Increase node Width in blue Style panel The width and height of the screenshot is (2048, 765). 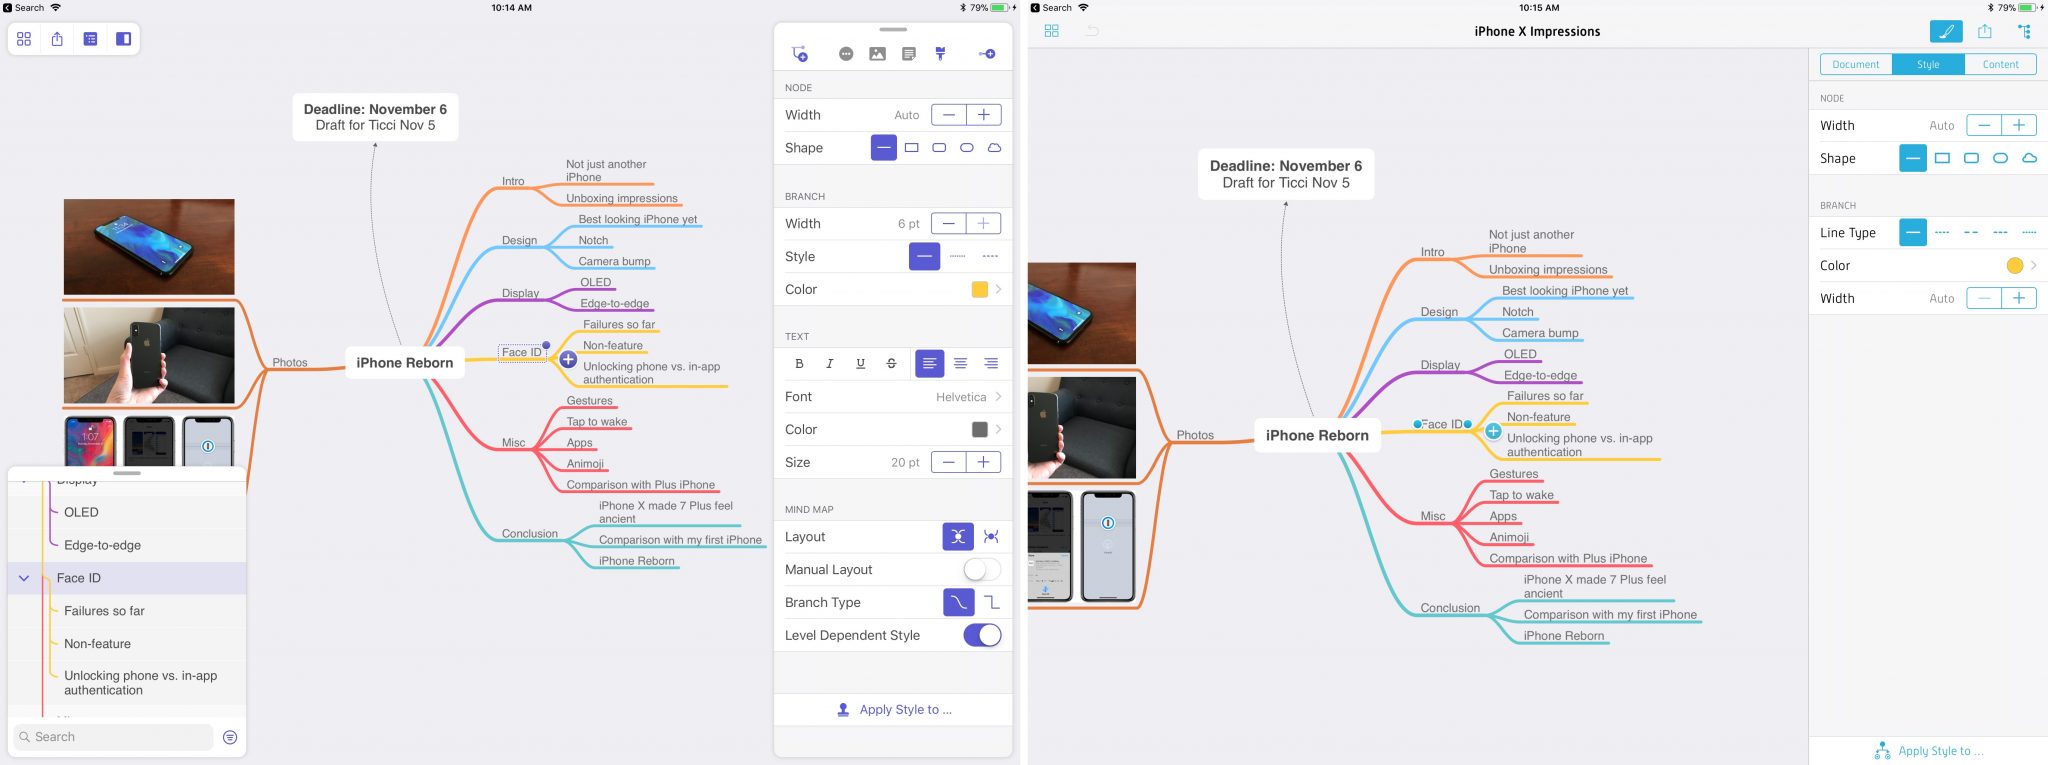2019,125
